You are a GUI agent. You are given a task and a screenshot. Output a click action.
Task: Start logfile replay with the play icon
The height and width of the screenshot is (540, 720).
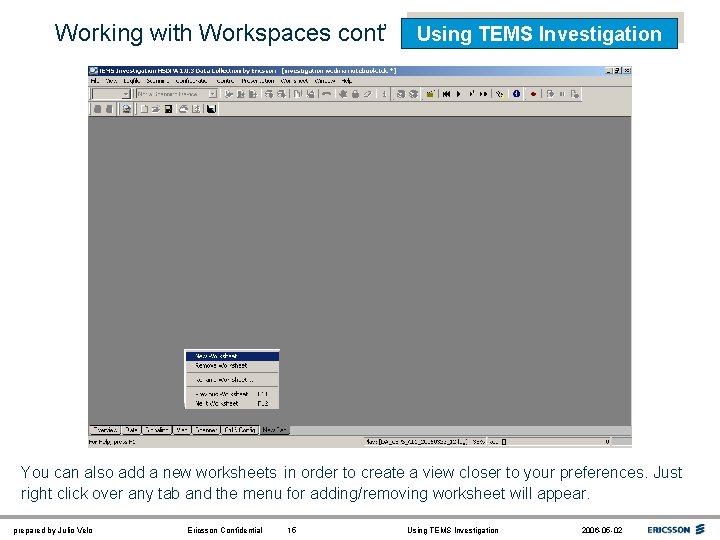(x=458, y=94)
